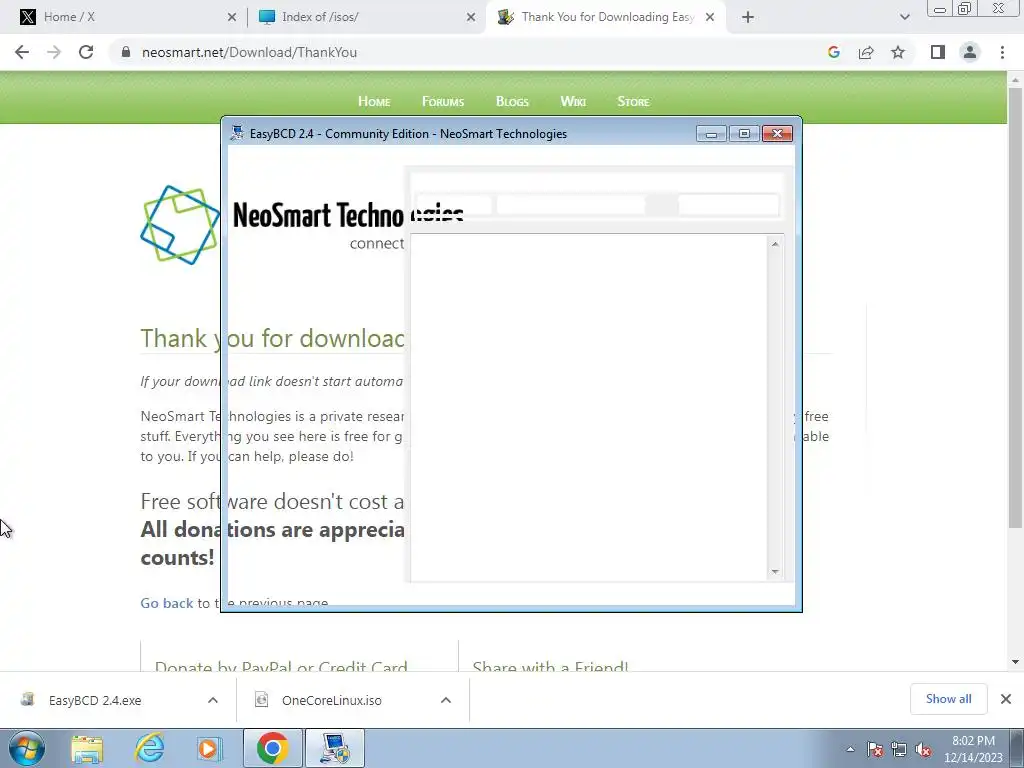Screen dimensions: 1024x768
Task: Open network tray icon
Action: tap(899, 749)
